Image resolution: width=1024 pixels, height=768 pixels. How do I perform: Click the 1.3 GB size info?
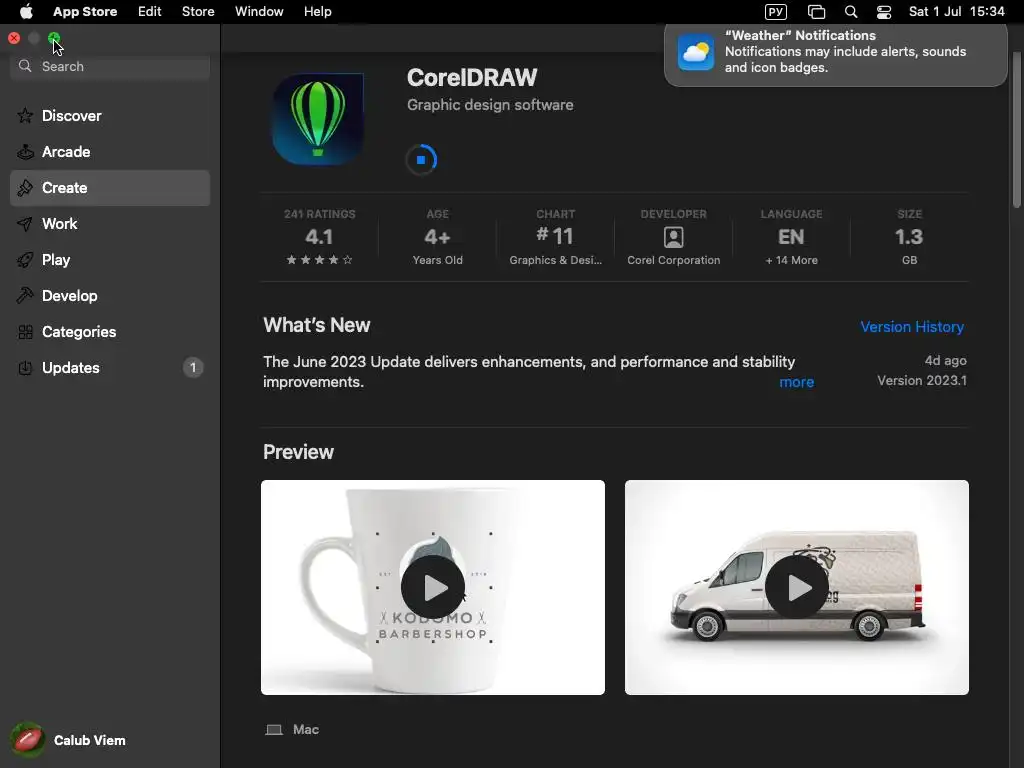coord(909,236)
